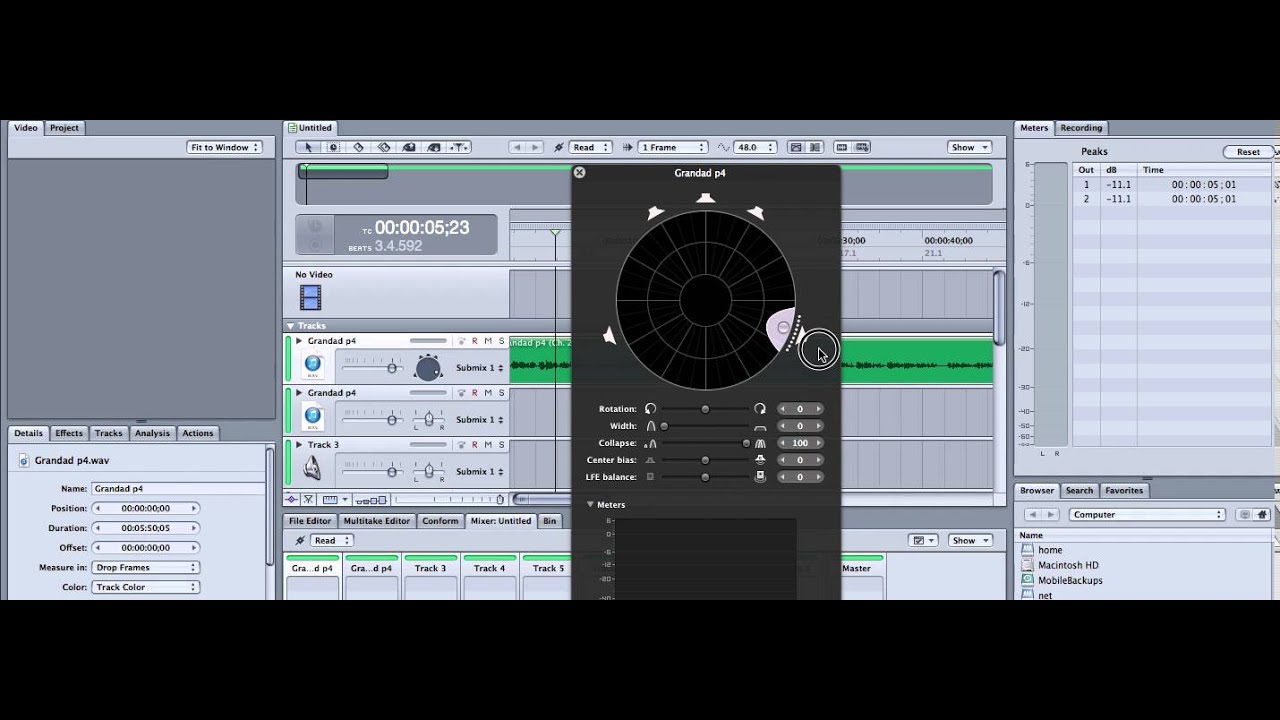This screenshot has height=720, width=1280.
Task: Open the Computer path dropdown in Browser
Action: (1147, 514)
